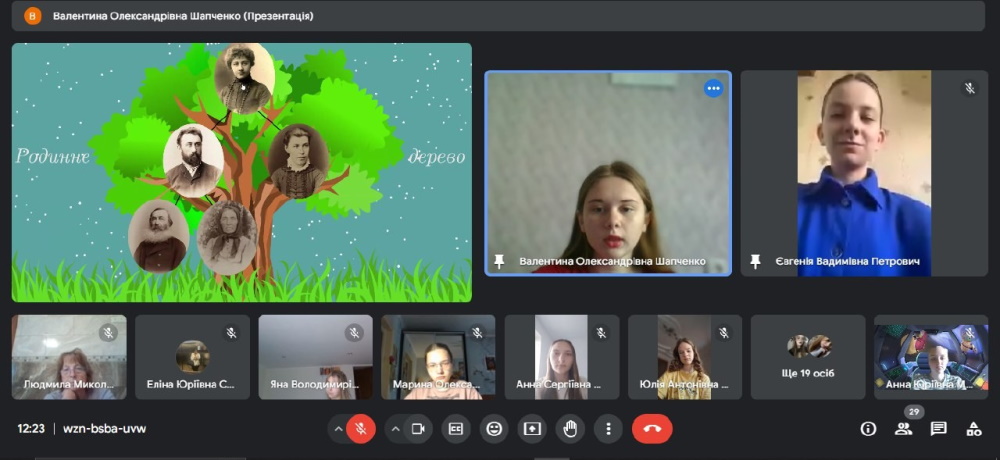This screenshot has height=460, width=1000.
Task: Click muted mic icon on Анна Юріївна tile
Action: 970,332
